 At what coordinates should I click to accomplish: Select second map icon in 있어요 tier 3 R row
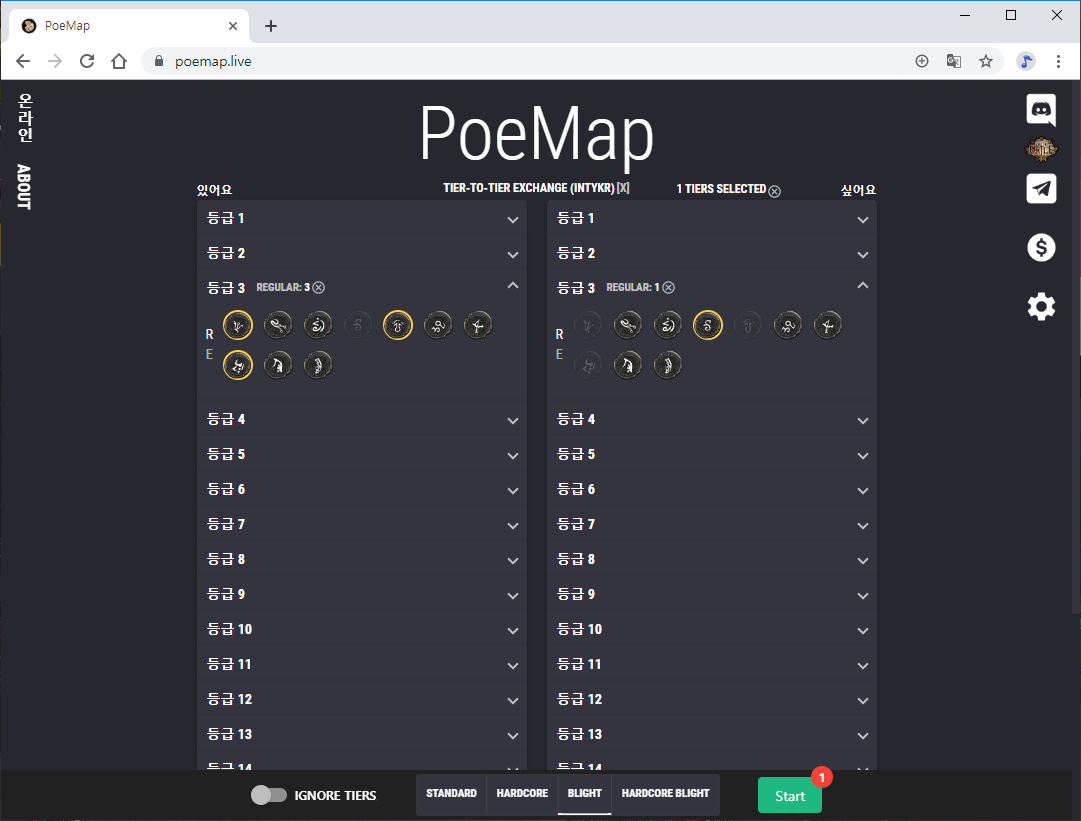pyautogui.click(x=278, y=325)
